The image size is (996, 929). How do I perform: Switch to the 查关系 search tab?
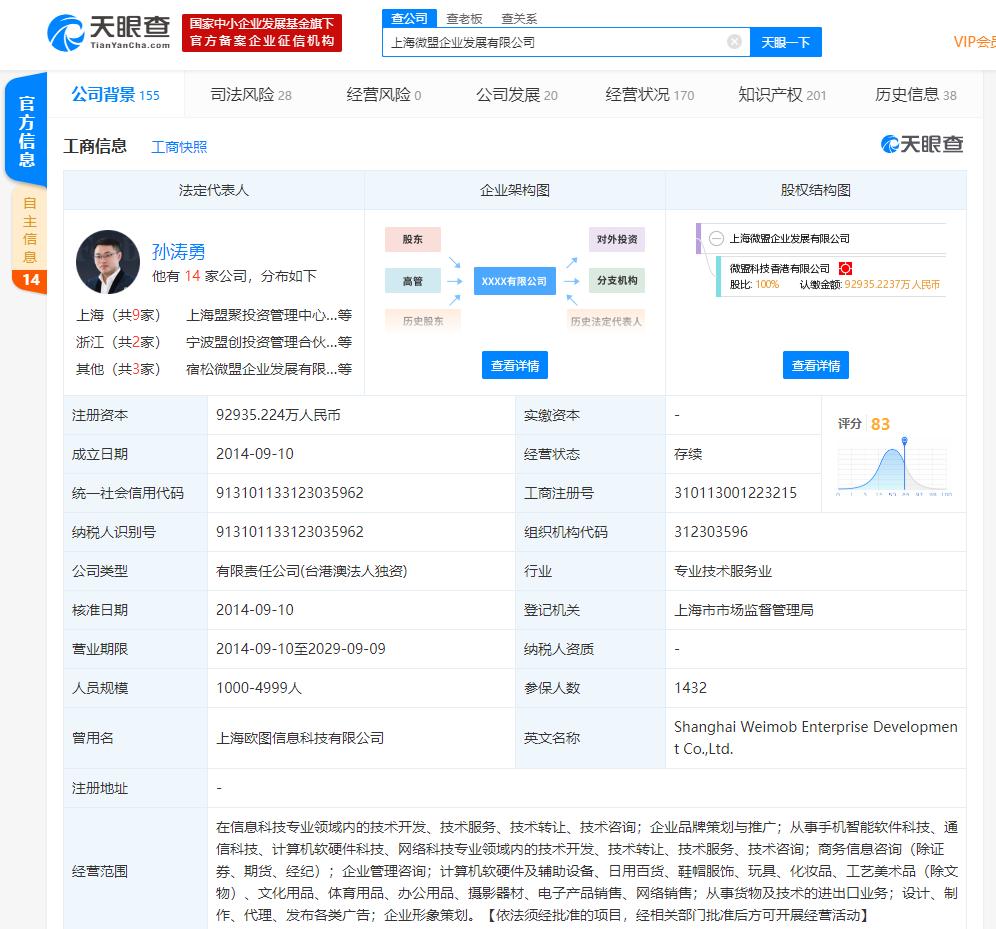[519, 19]
